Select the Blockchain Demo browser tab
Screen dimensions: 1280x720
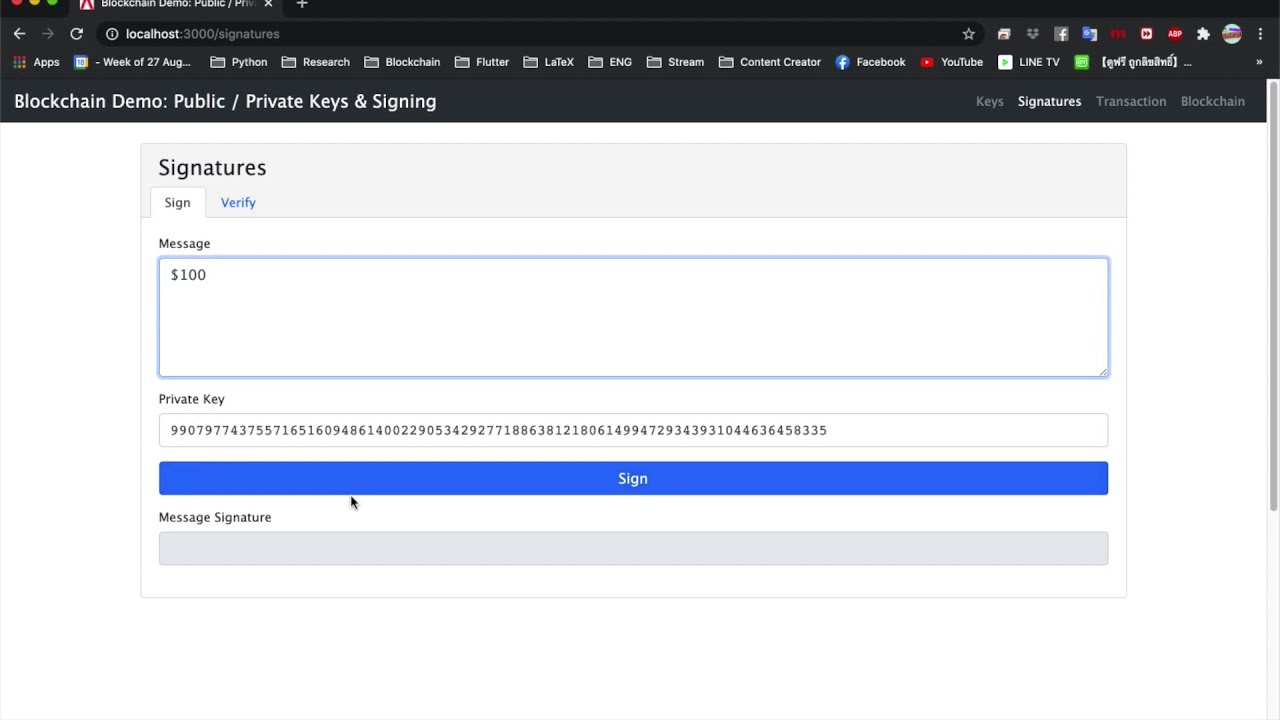177,5
